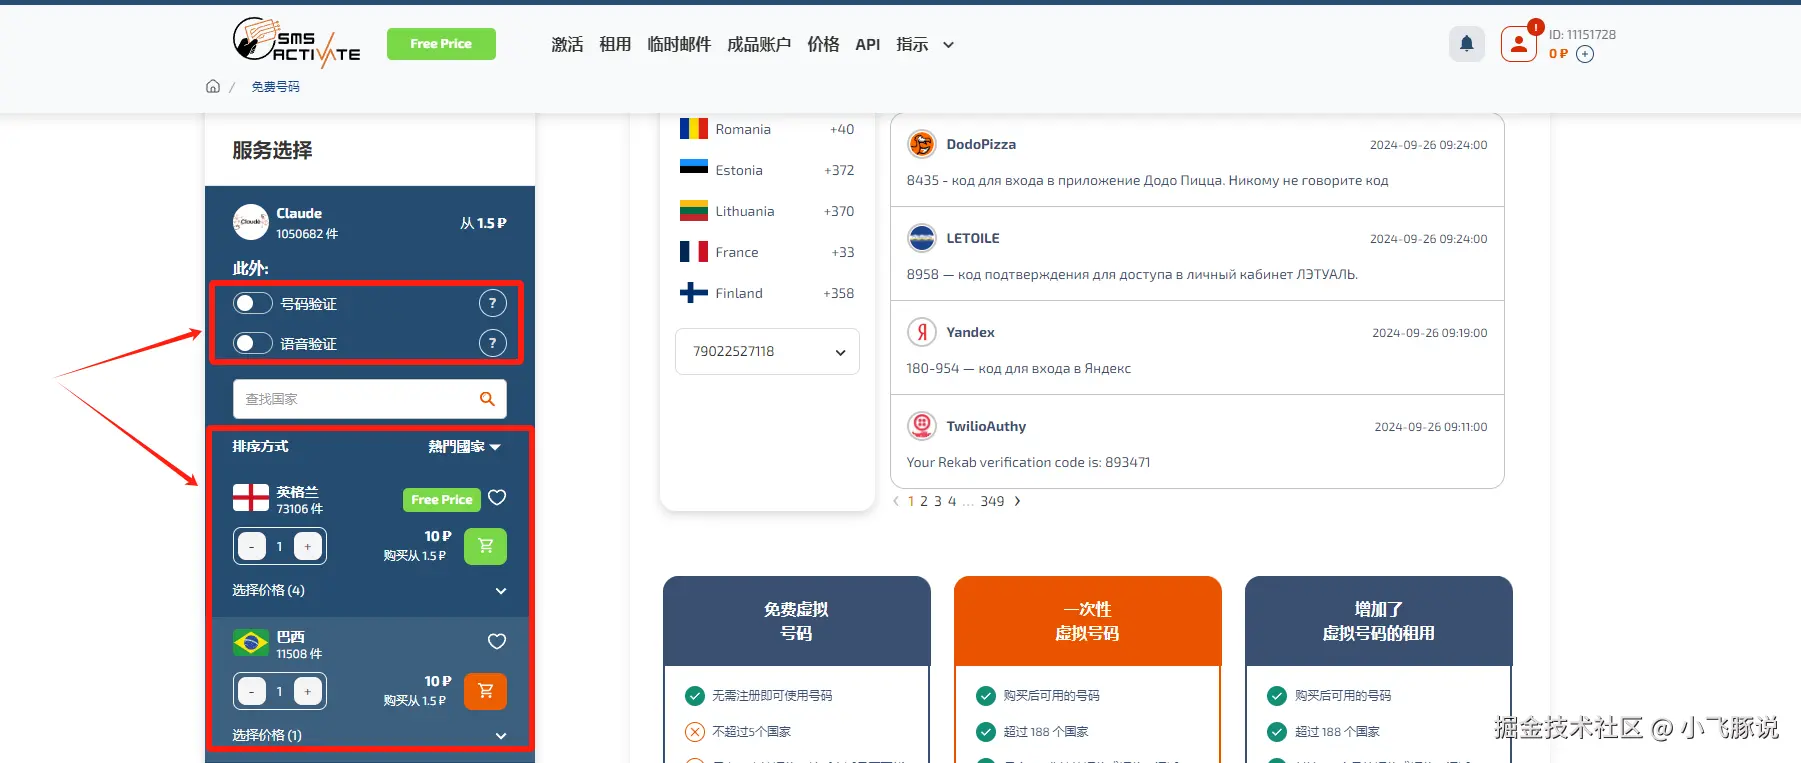Click the 免费号码 breadcrumb link
Viewport: 1801px width, 763px height.
click(275, 87)
